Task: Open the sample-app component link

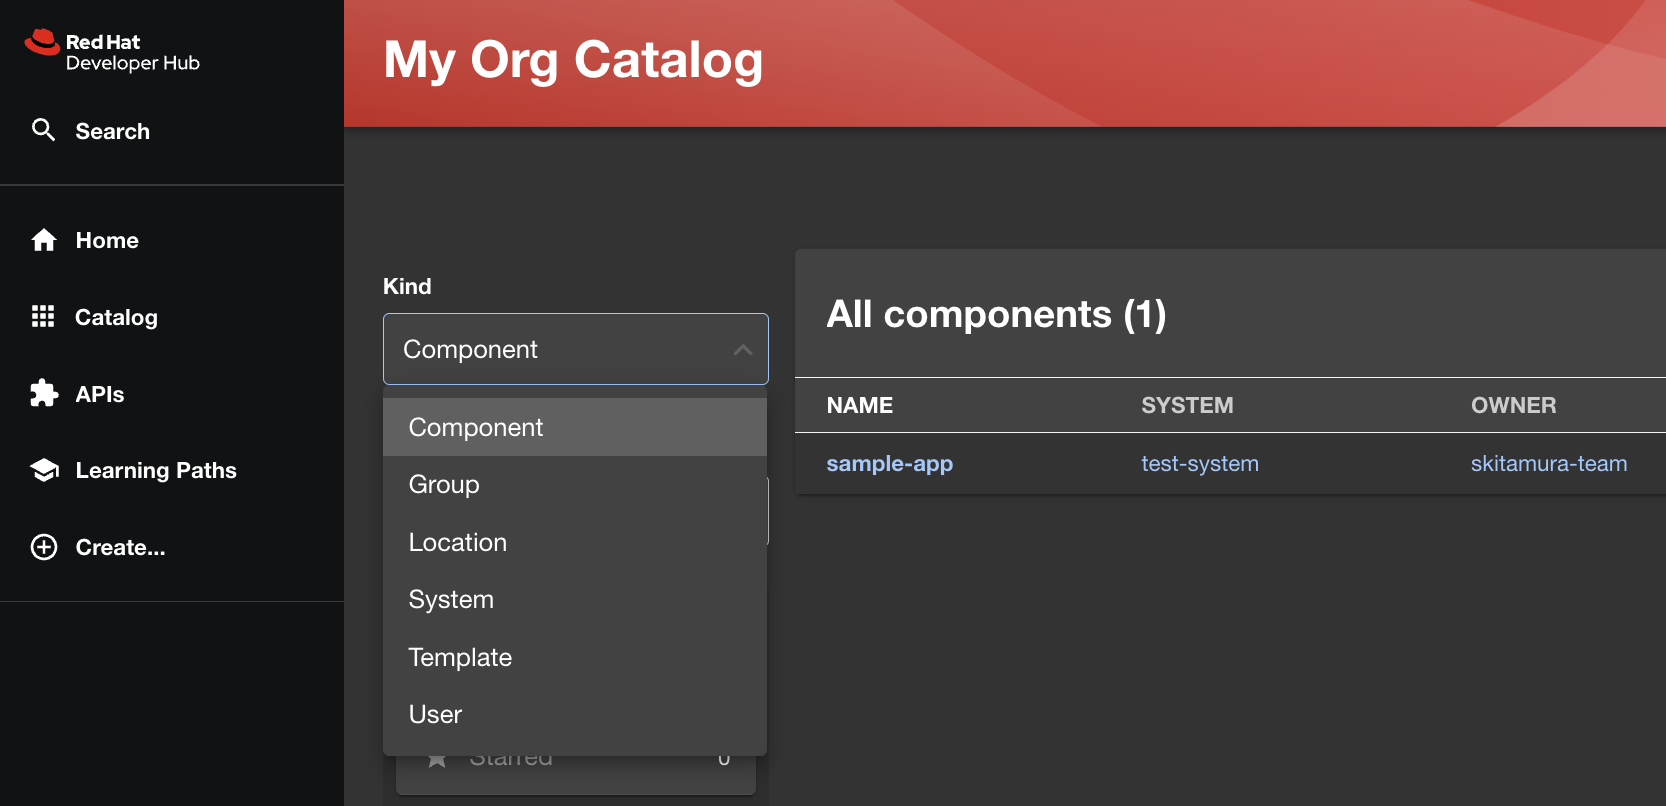Action: [889, 464]
